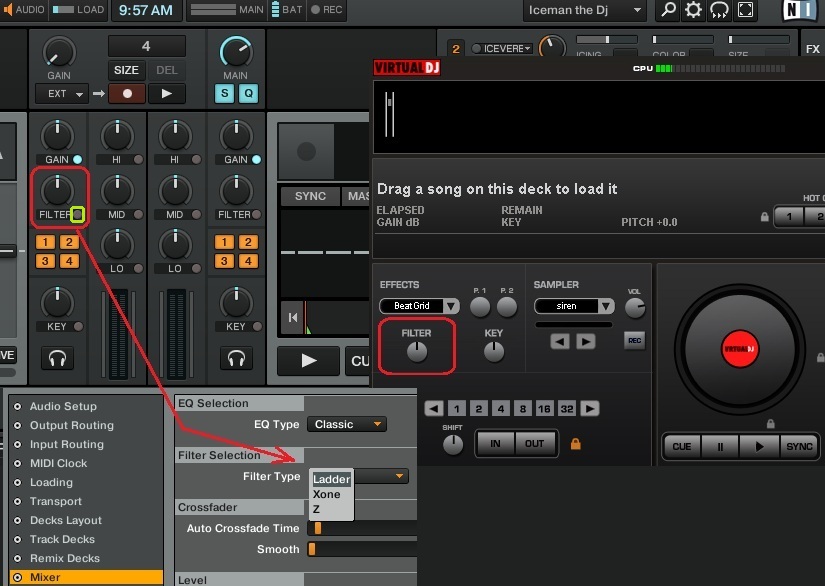
Task: Toggle headphone cue on left channel
Action: click(x=57, y=358)
